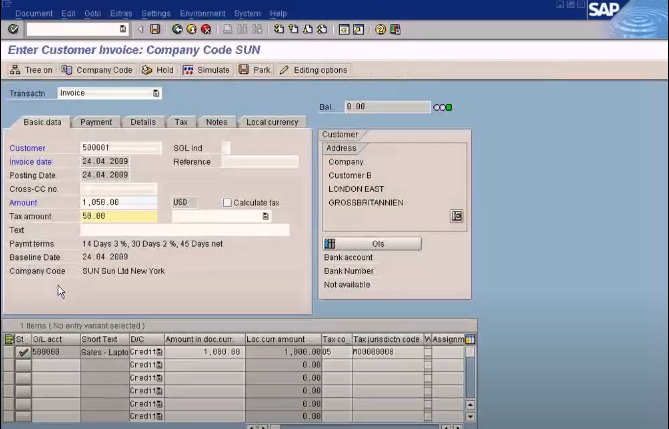Go to Last Page icon
669x429 pixels.
pos(322,29)
